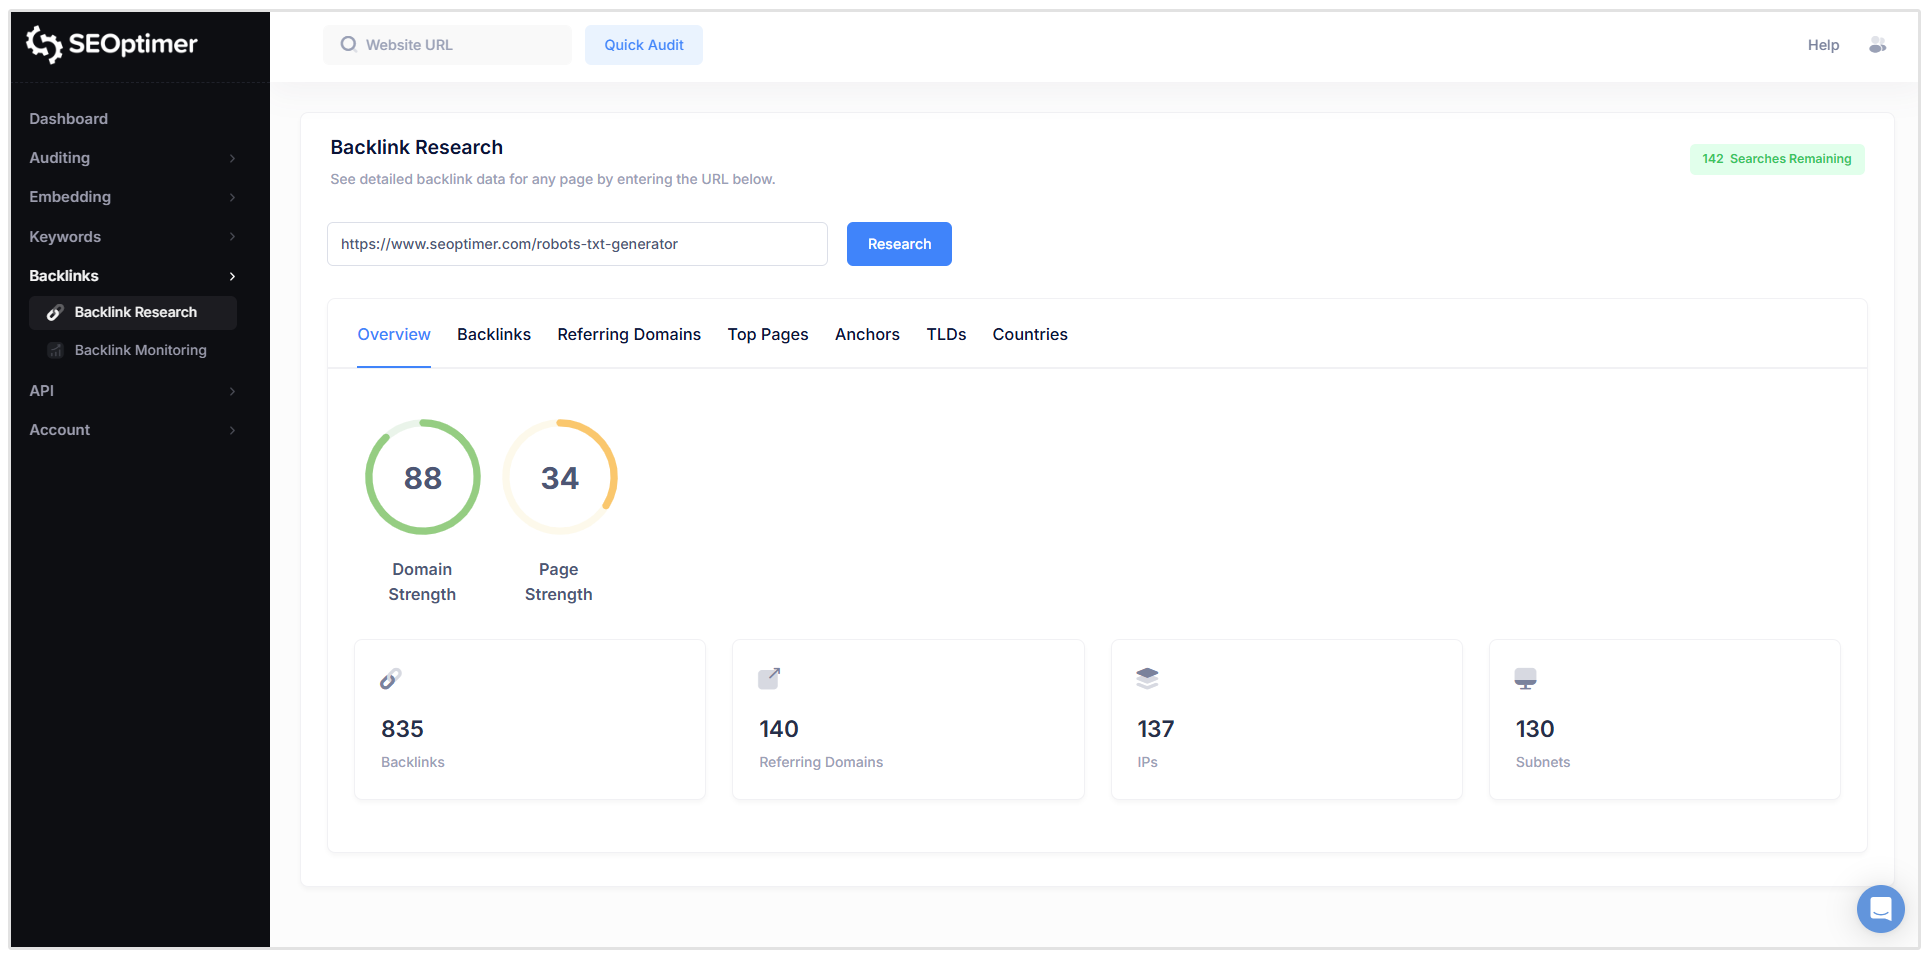The height and width of the screenshot is (960, 1930).
Task: Click the chain icon on the Backlinks card
Action: 391,678
